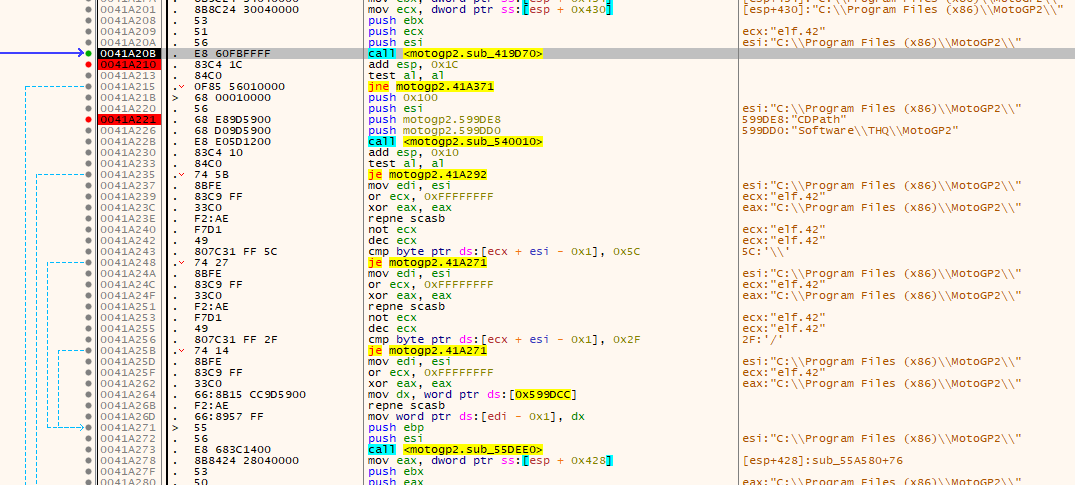The width and height of the screenshot is (1075, 485).
Task: Toggle breakpoint dot at address 0041A20B
Action: click(x=88, y=54)
